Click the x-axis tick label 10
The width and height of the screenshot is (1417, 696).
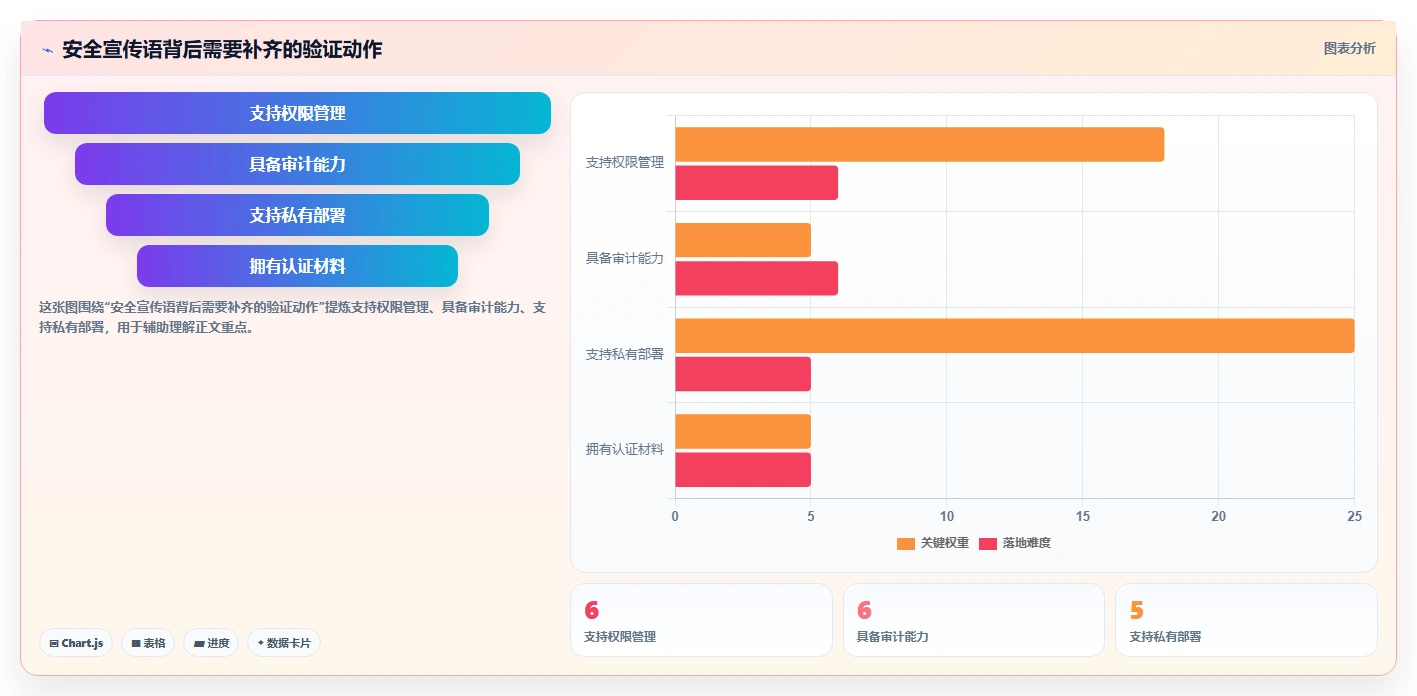(947, 516)
